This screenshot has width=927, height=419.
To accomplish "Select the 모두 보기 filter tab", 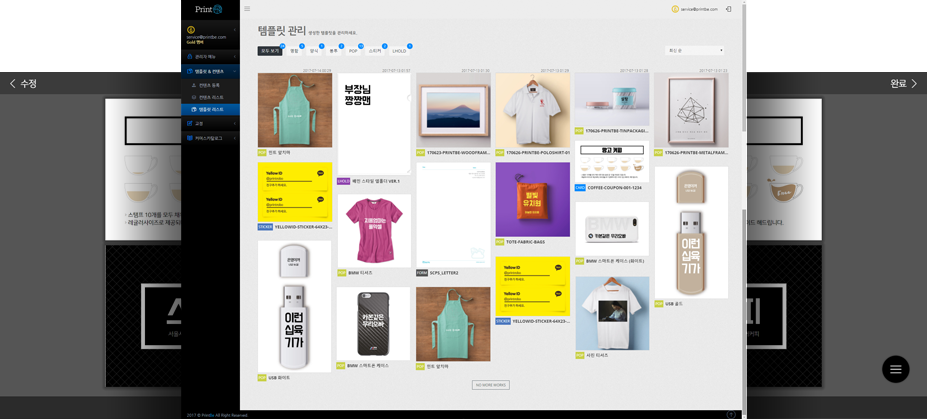I will [270, 51].
